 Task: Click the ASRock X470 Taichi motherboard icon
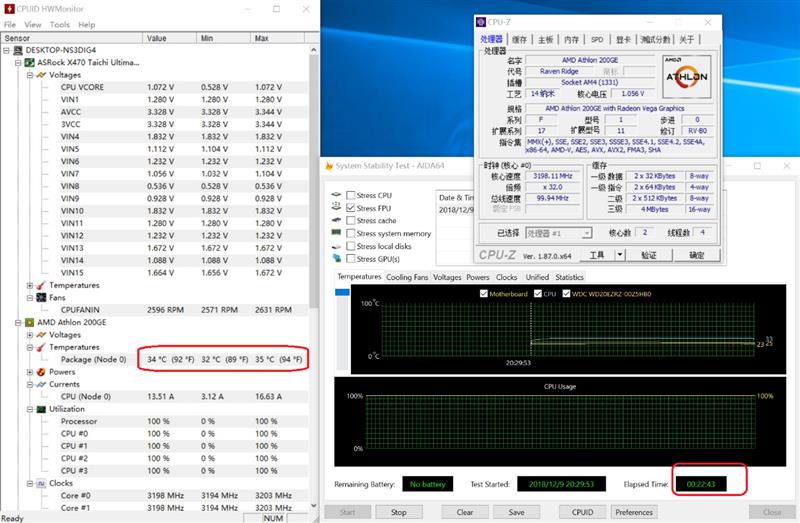click(x=30, y=62)
